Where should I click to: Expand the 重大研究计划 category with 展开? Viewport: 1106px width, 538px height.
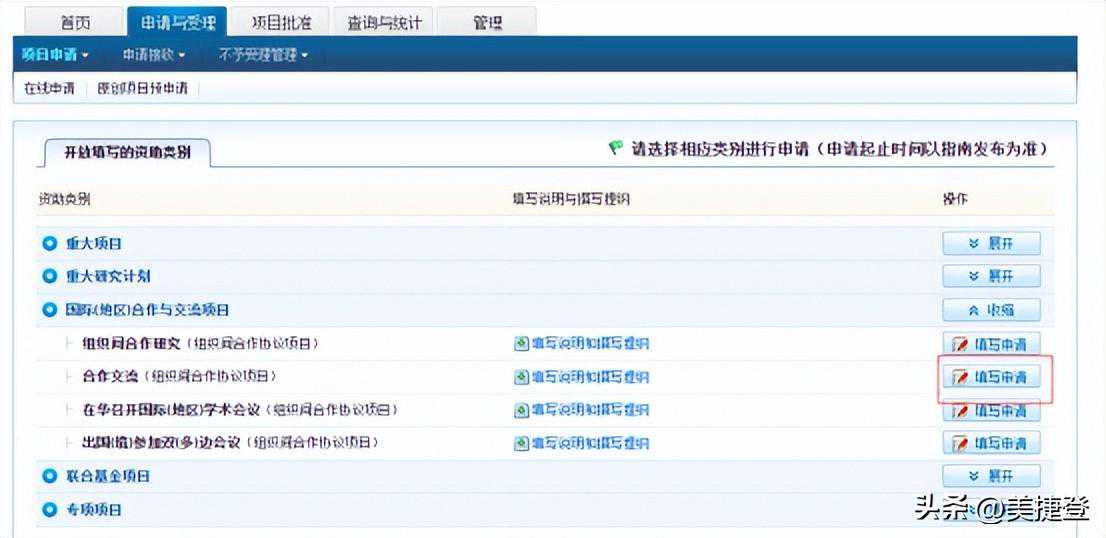[992, 276]
